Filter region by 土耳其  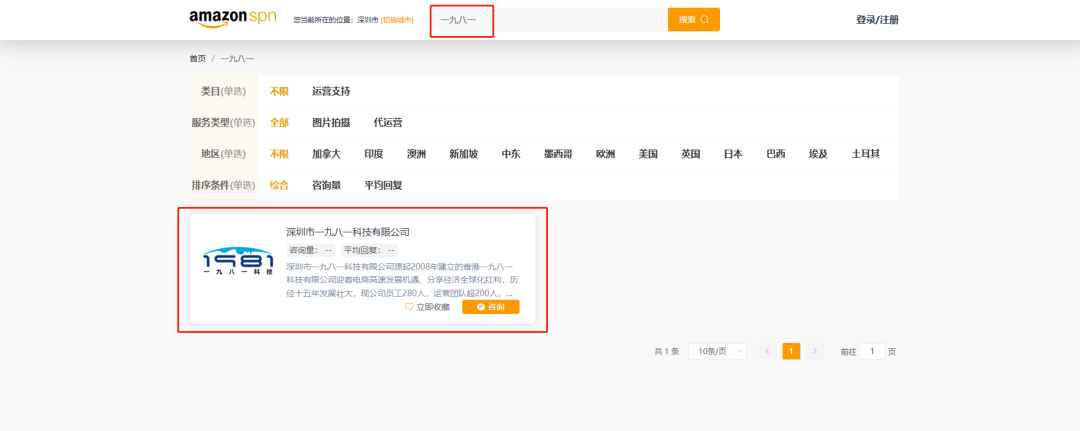coord(866,154)
